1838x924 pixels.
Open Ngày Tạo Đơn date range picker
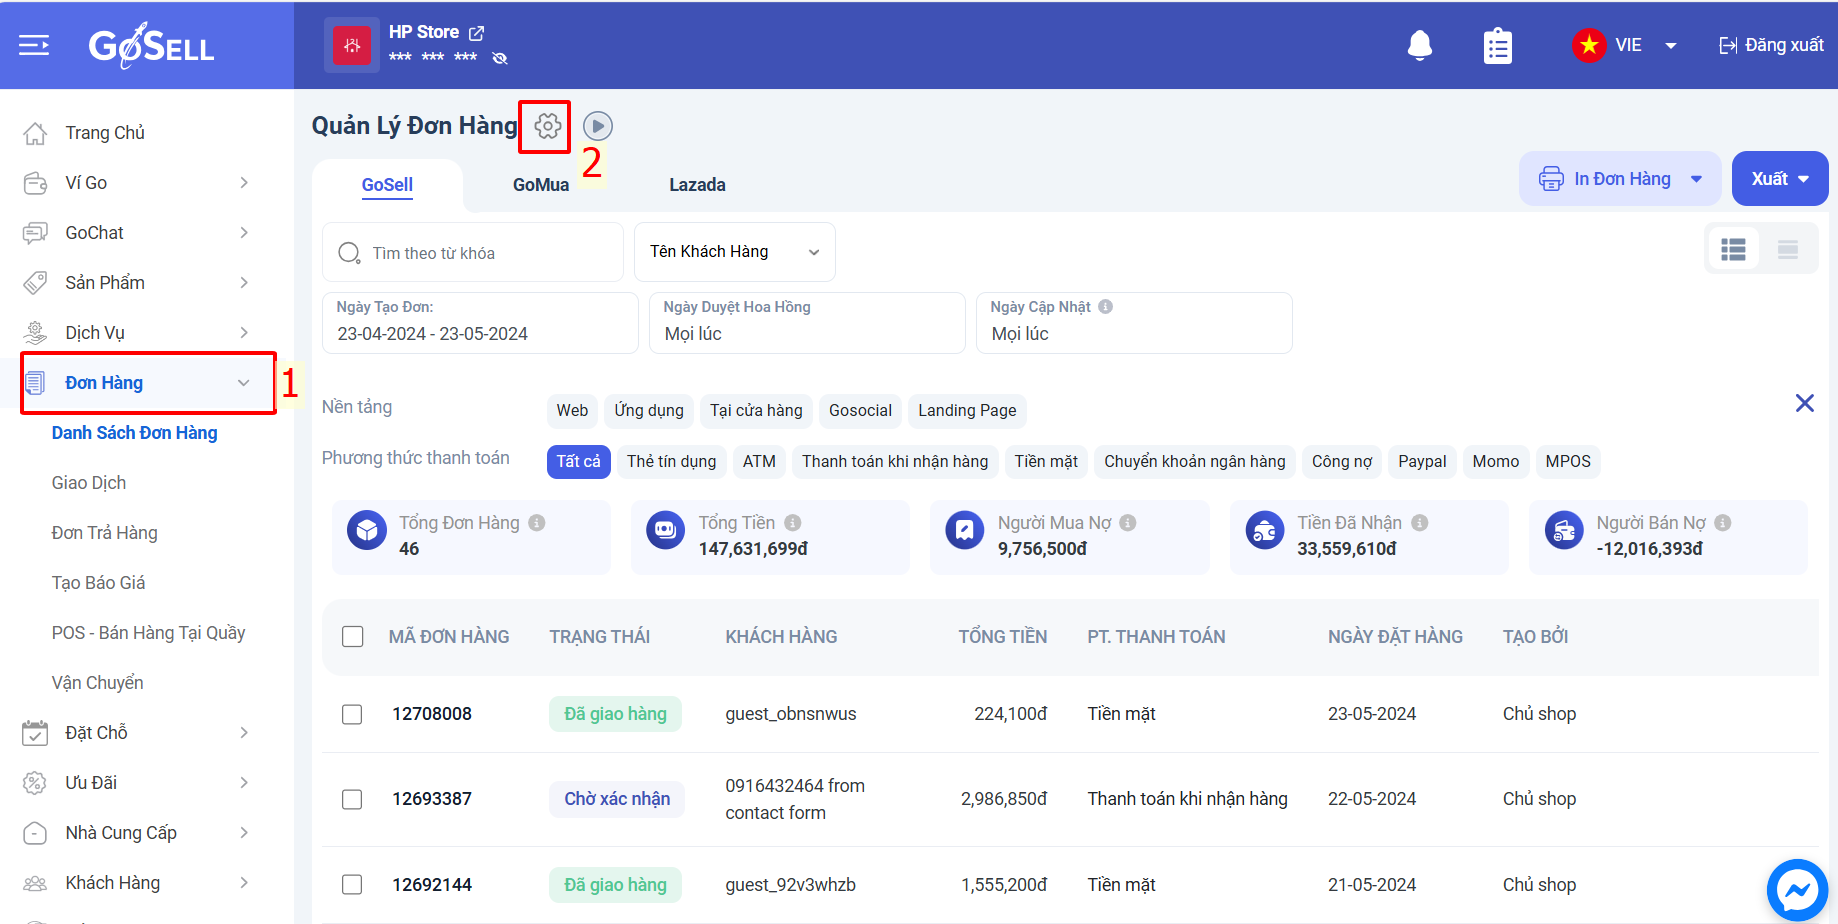(480, 323)
